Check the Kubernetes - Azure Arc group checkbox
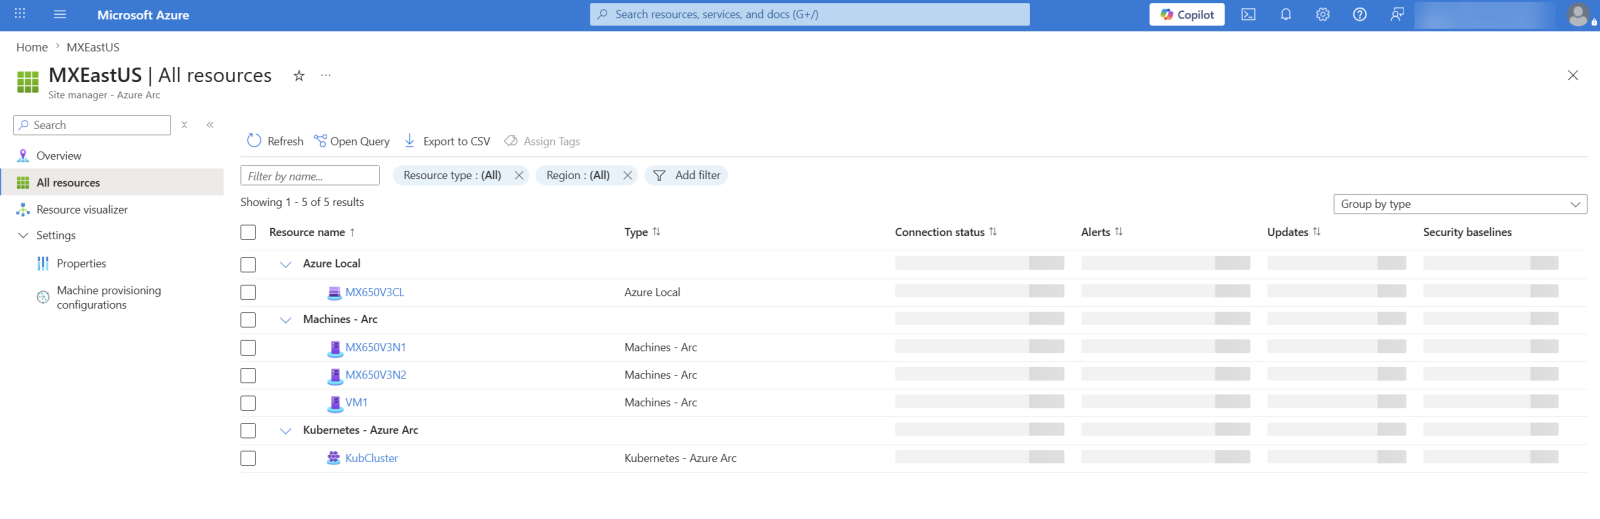Screen dimensions: 1600x519 [x=248, y=431]
